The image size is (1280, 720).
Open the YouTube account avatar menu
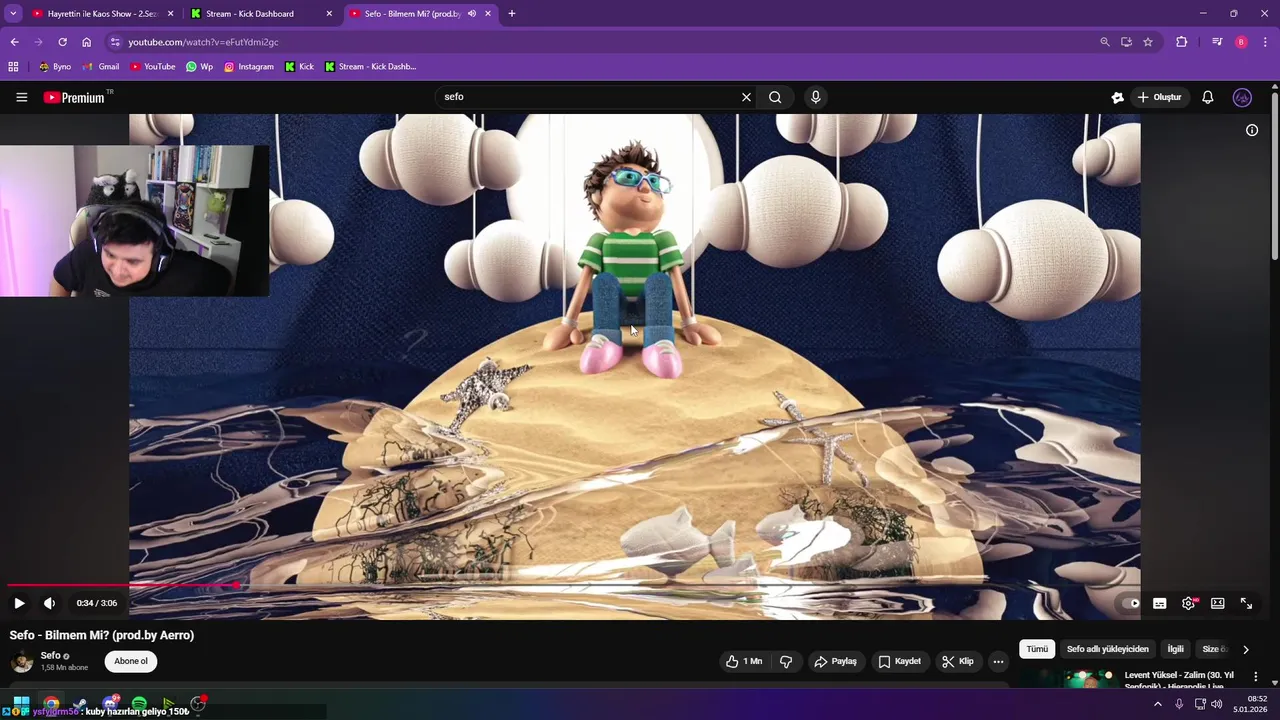(x=1242, y=97)
